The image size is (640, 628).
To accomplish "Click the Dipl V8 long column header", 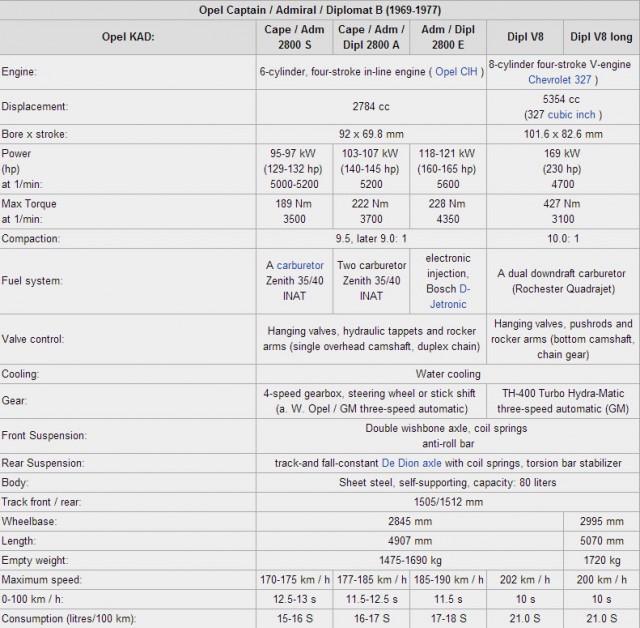I will [x=601, y=37].
